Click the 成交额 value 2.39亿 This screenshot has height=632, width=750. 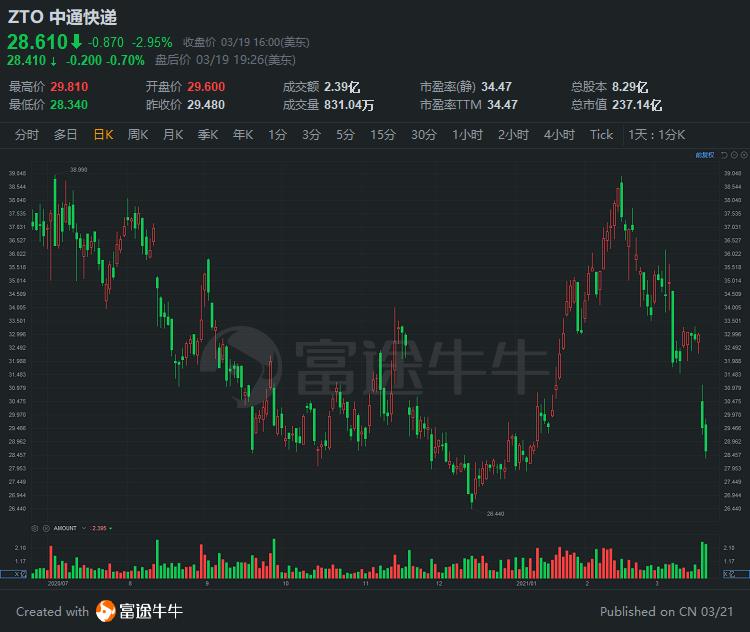tap(342, 87)
